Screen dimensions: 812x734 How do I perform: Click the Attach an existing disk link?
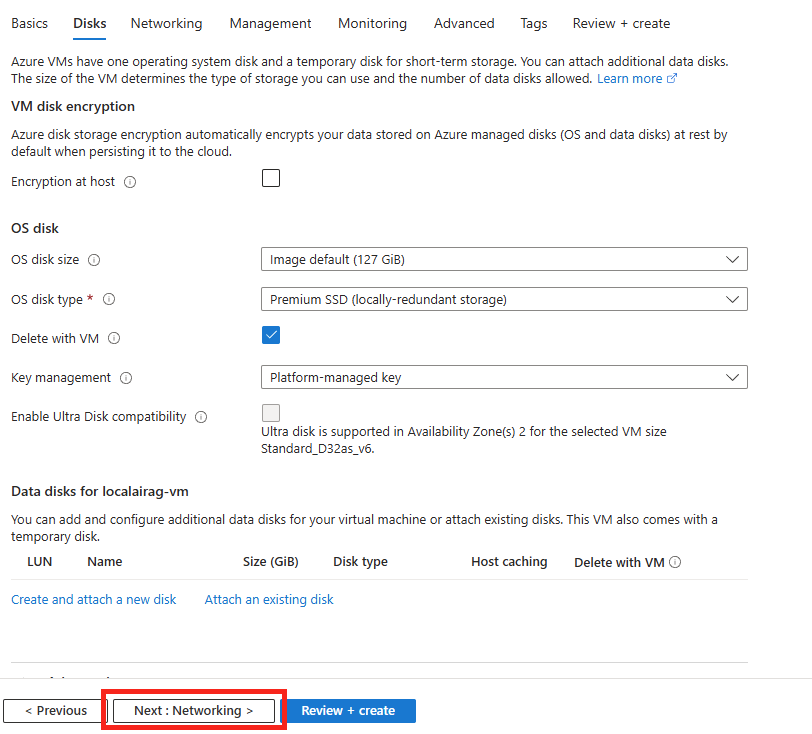point(269,600)
